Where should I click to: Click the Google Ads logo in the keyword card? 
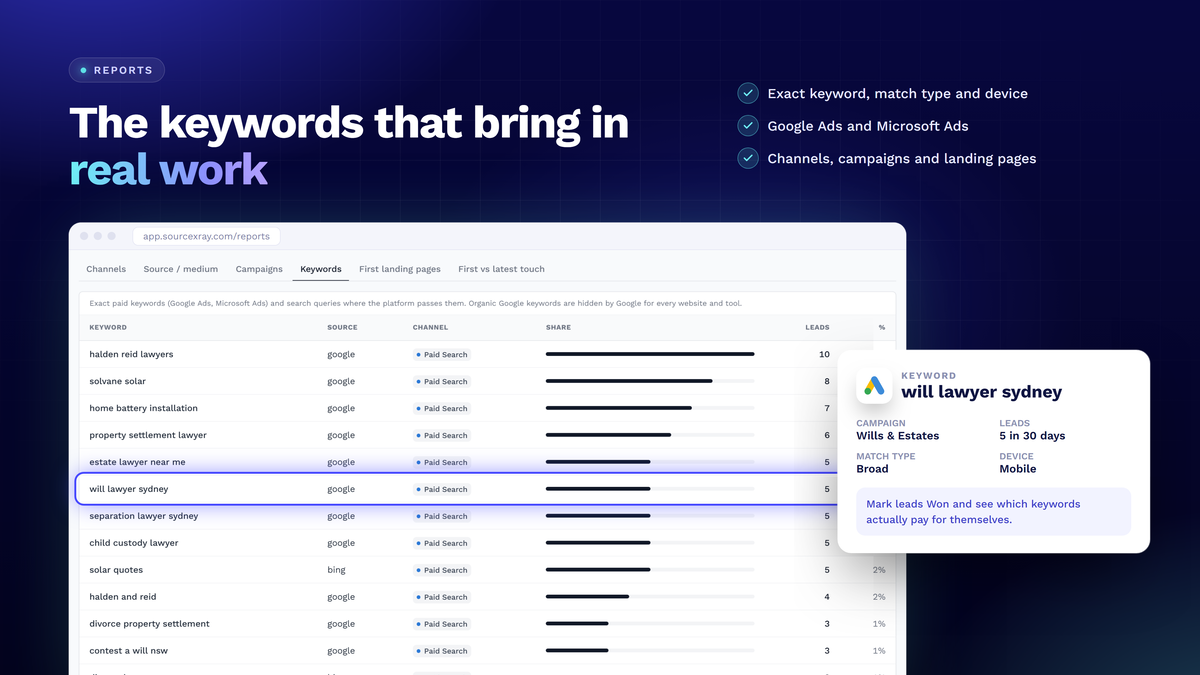pos(875,386)
